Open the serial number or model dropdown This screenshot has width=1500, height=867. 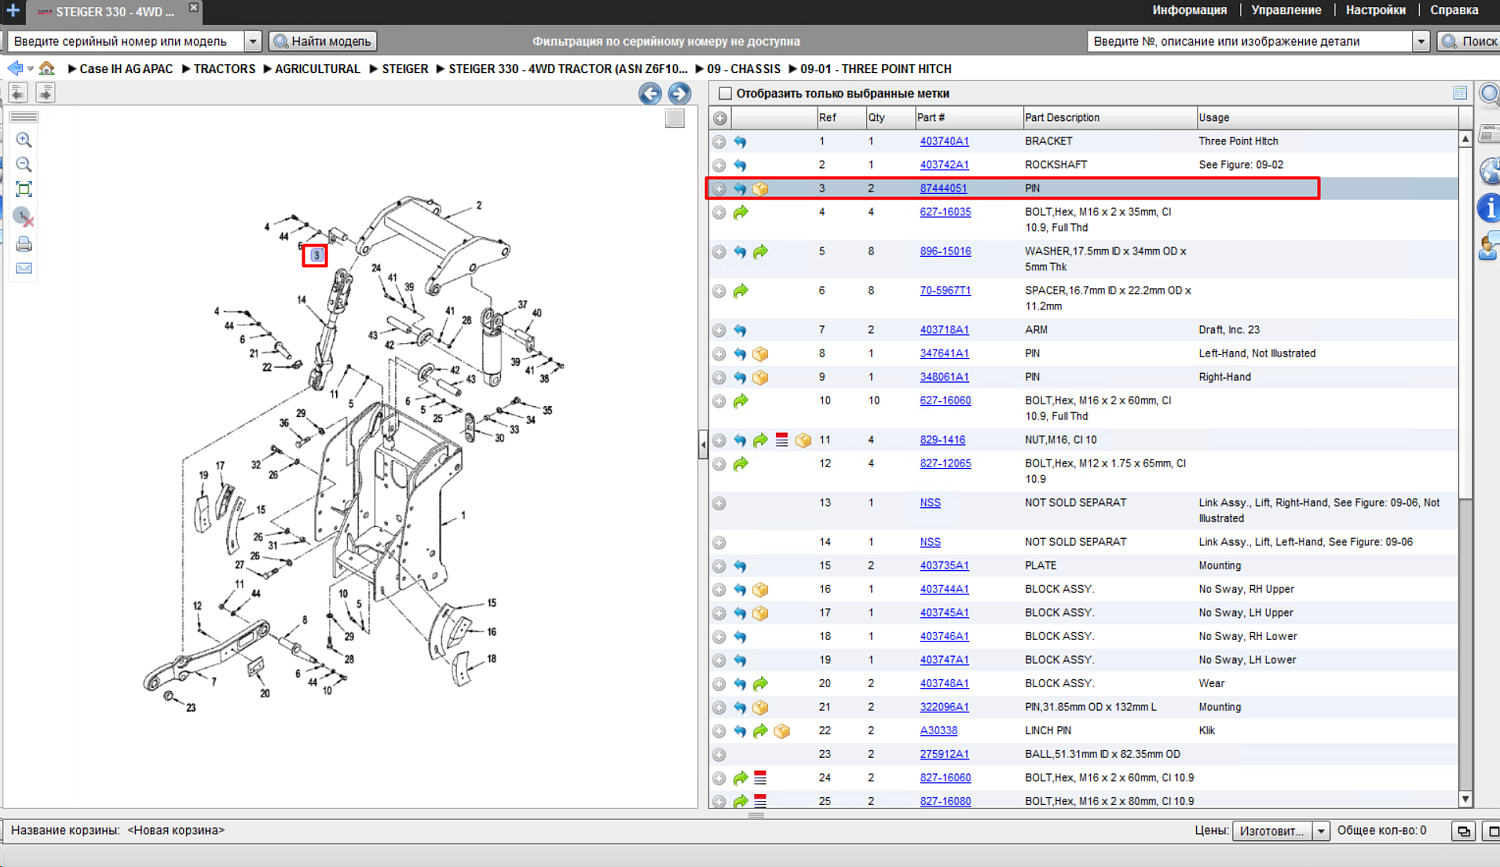coord(253,42)
